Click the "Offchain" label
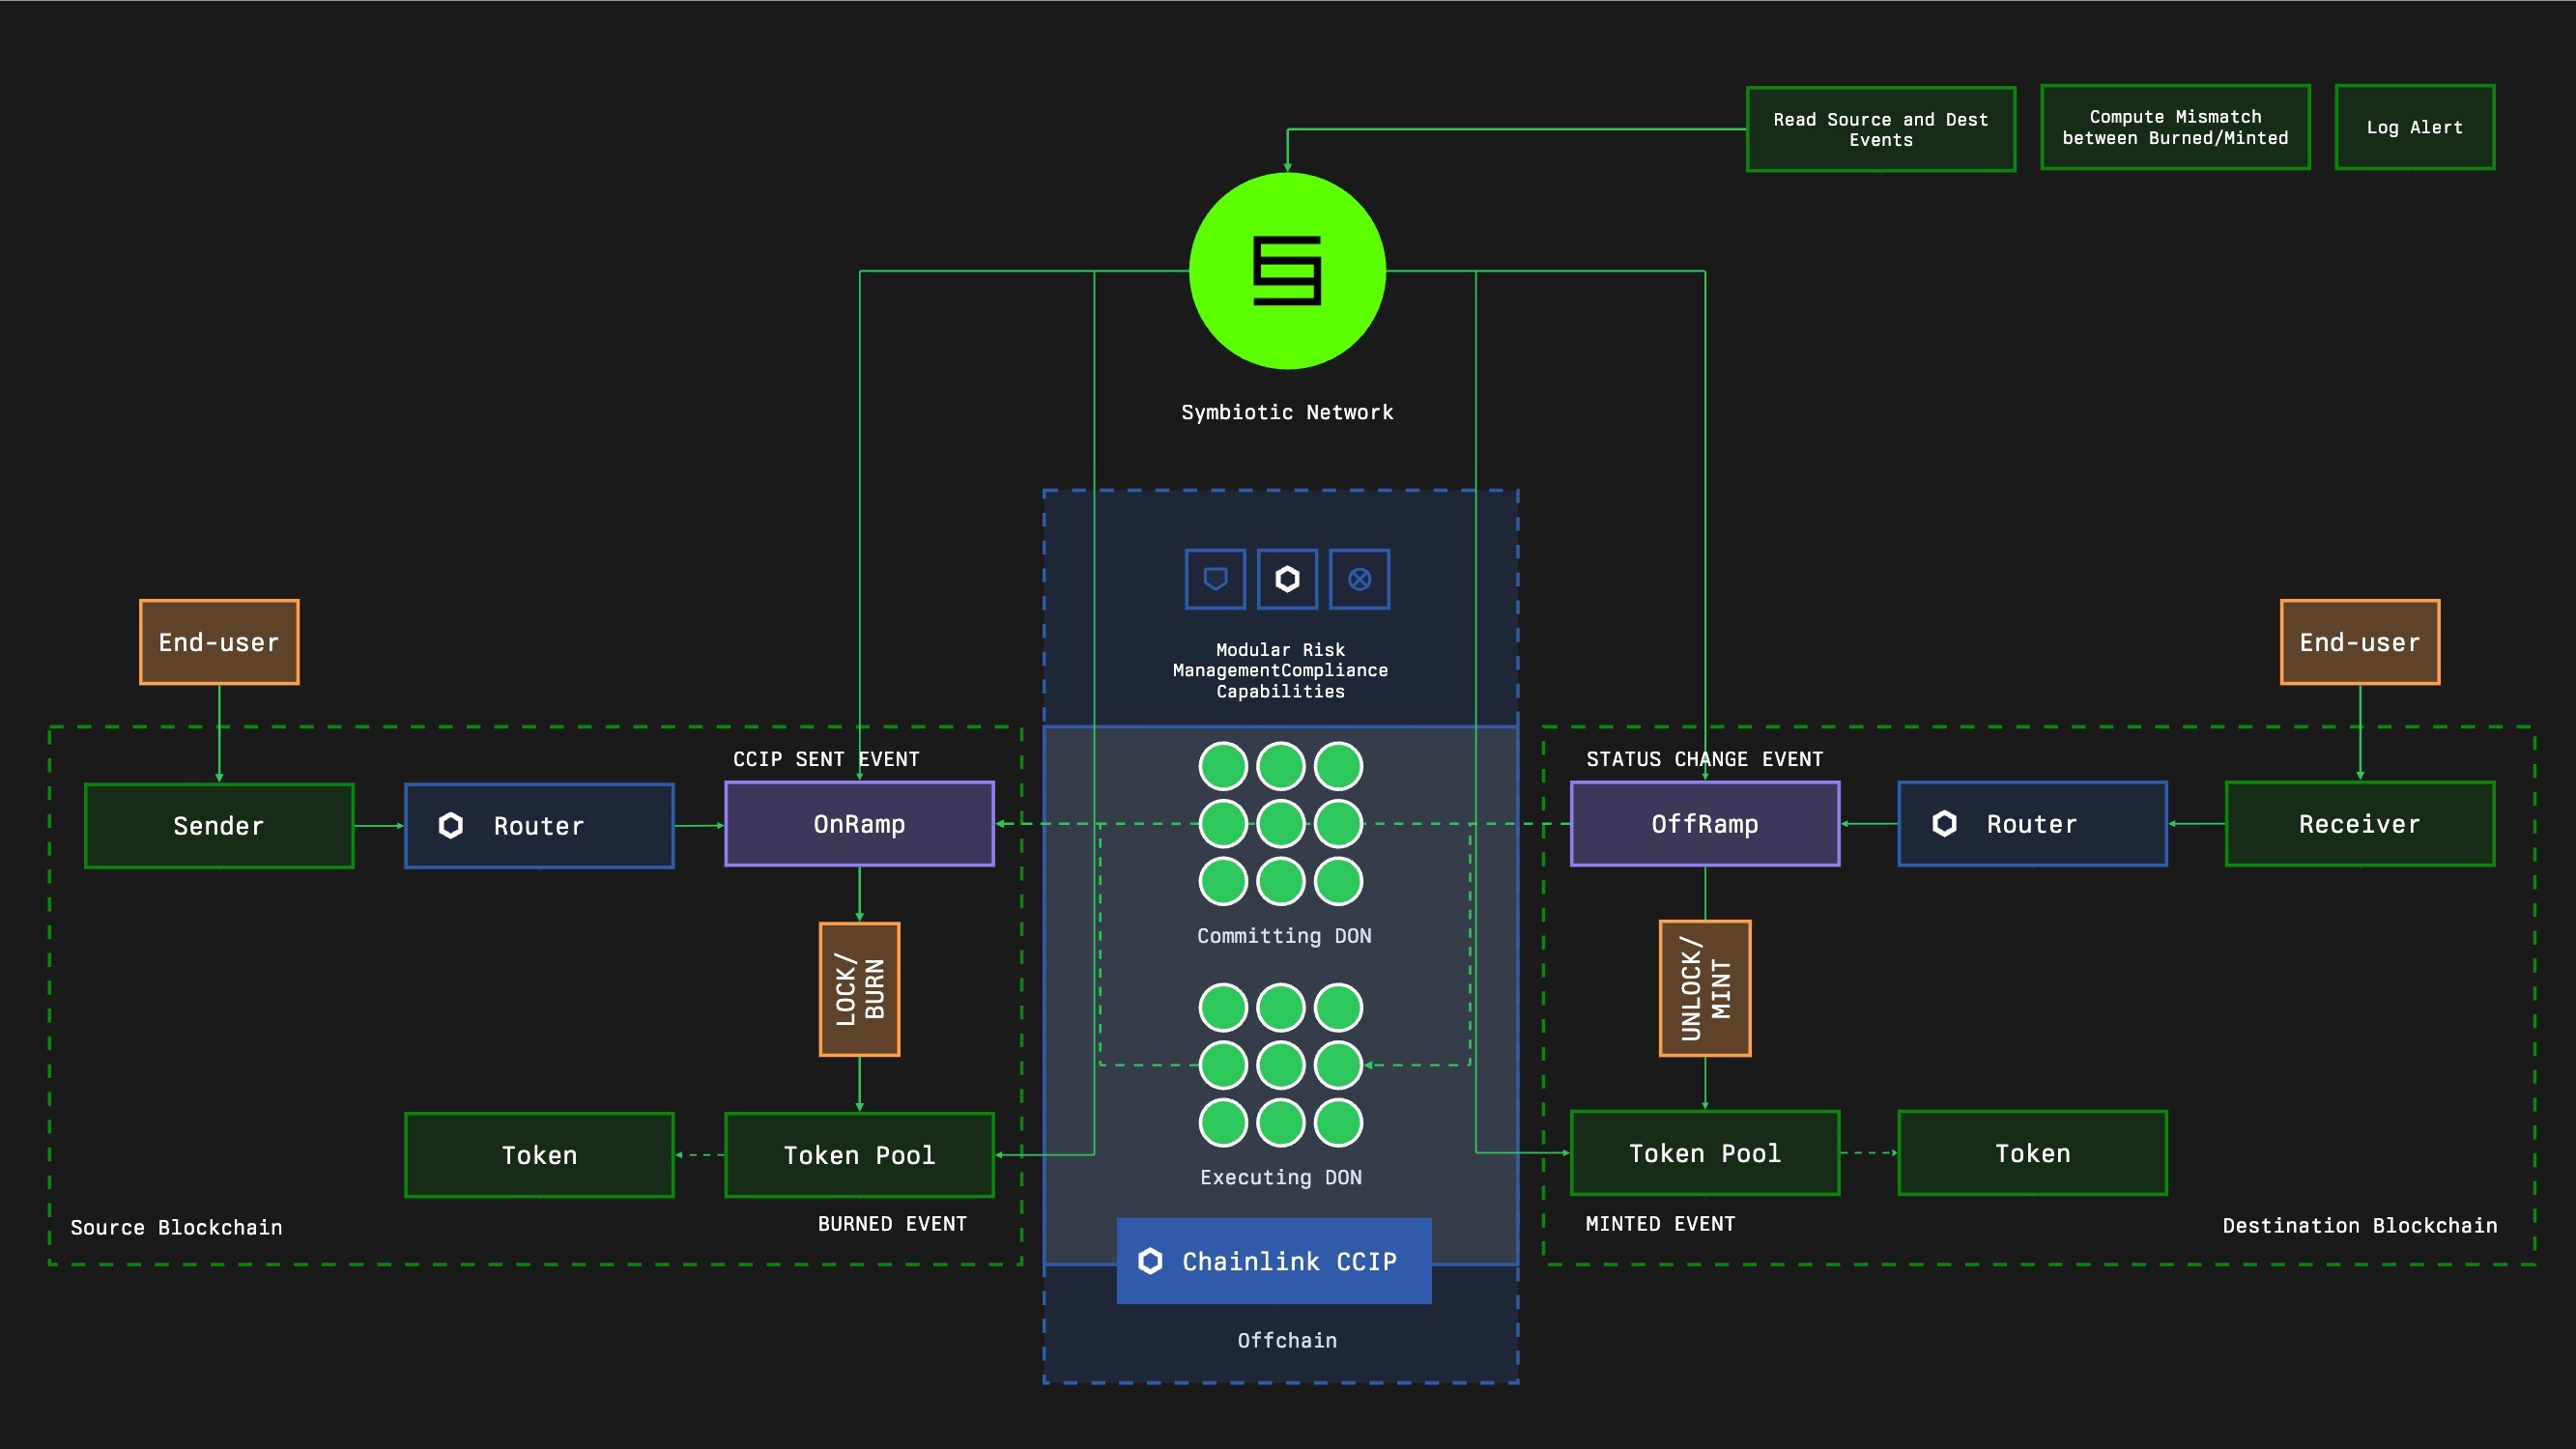Screen dimensions: 2576x1449 click(x=1287, y=1340)
